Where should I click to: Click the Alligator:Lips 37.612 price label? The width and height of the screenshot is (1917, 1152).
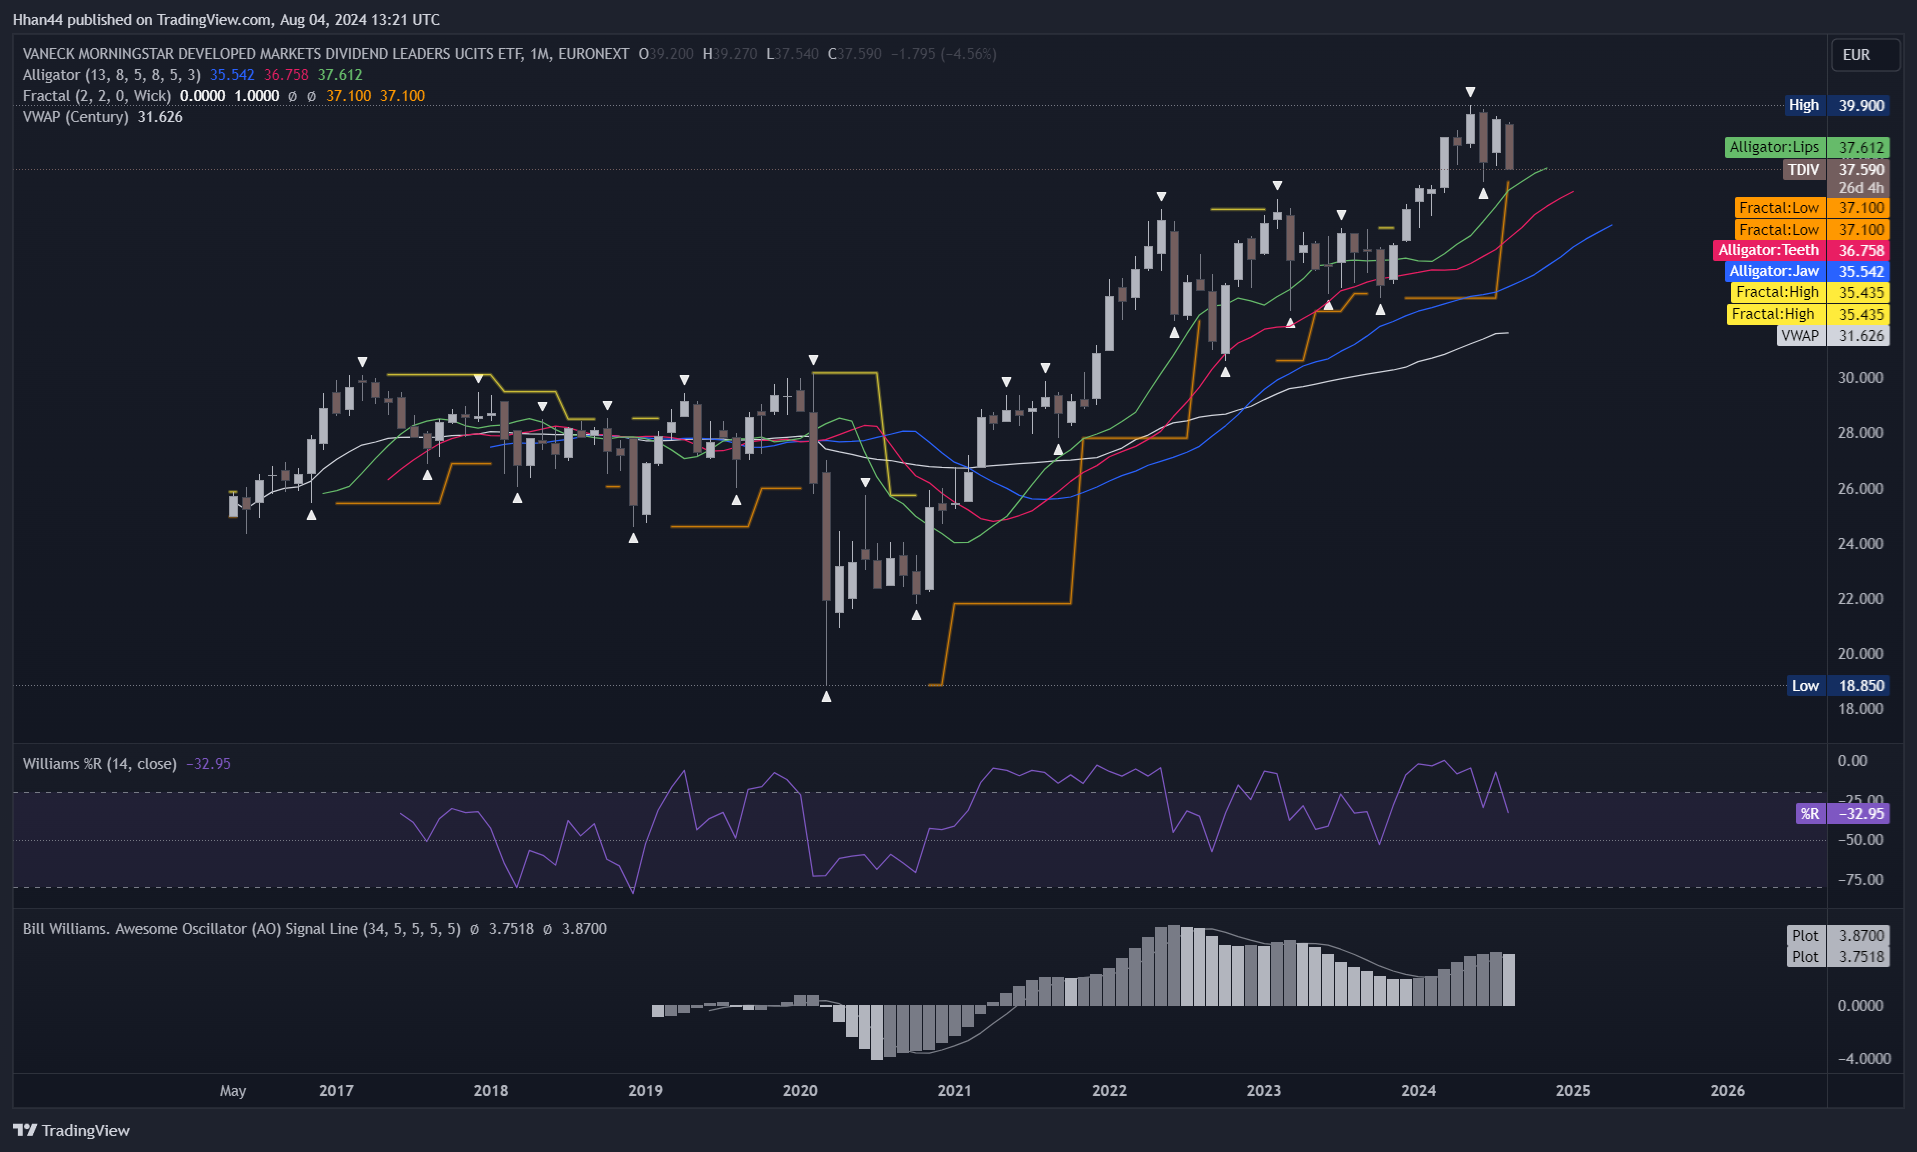[1807, 147]
